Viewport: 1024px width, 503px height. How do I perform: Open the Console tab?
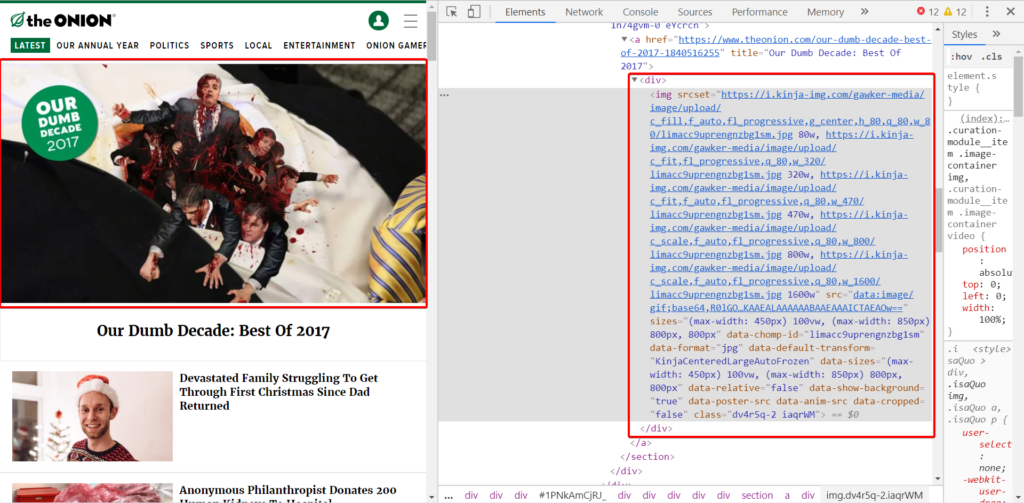tap(641, 12)
